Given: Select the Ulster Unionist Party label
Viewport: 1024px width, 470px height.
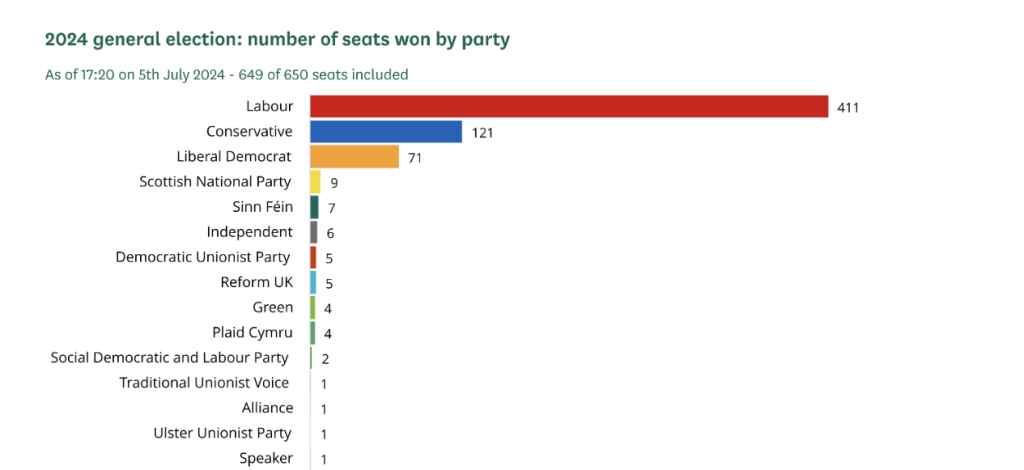Looking at the screenshot, I should click(222, 433).
